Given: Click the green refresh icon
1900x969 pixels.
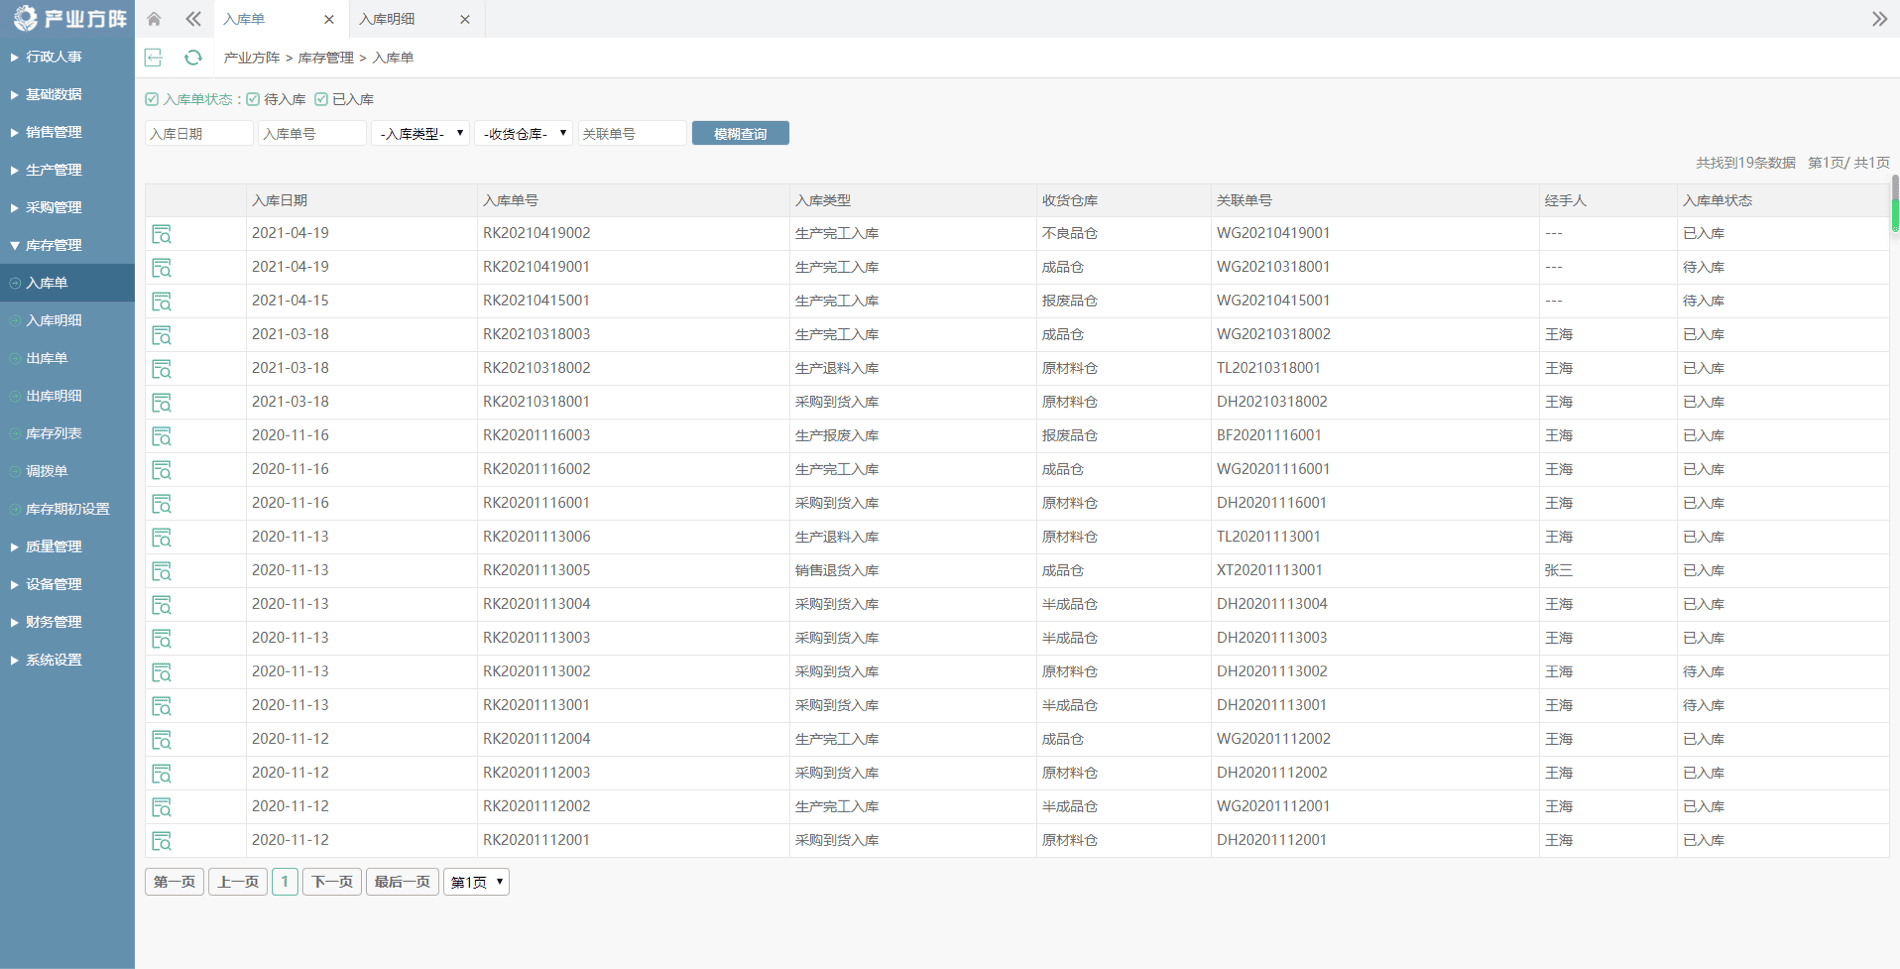Looking at the screenshot, I should point(193,58).
